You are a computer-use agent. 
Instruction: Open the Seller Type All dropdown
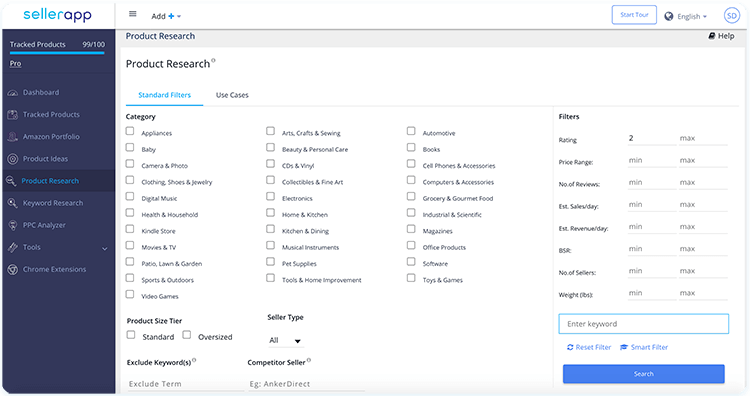click(285, 341)
